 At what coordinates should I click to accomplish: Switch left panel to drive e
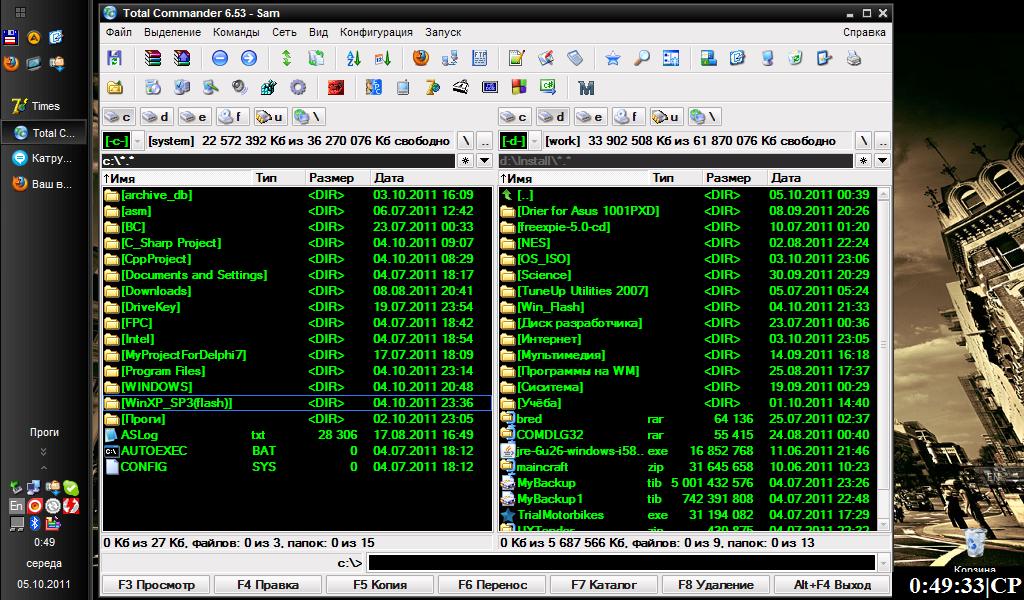coord(196,117)
